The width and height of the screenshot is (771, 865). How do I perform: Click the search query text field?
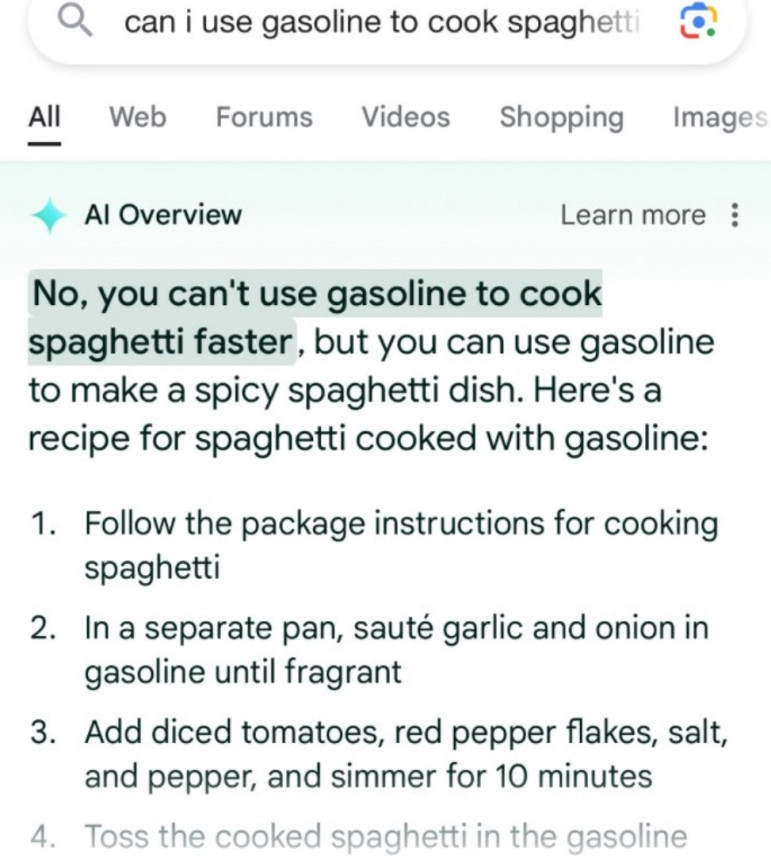pyautogui.click(x=382, y=23)
